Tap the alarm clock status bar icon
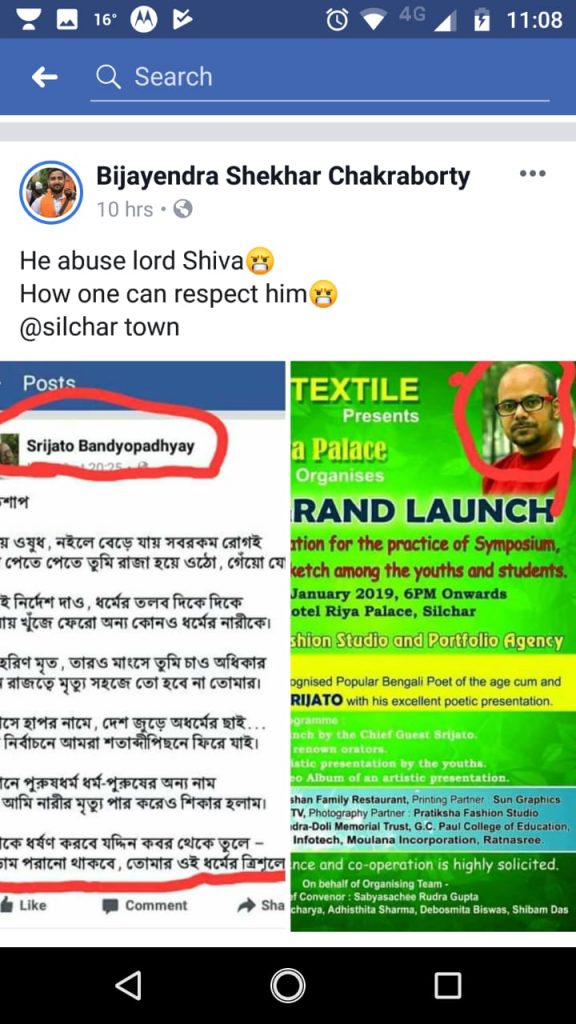This screenshot has width=576, height=1024. pyautogui.click(x=337, y=20)
